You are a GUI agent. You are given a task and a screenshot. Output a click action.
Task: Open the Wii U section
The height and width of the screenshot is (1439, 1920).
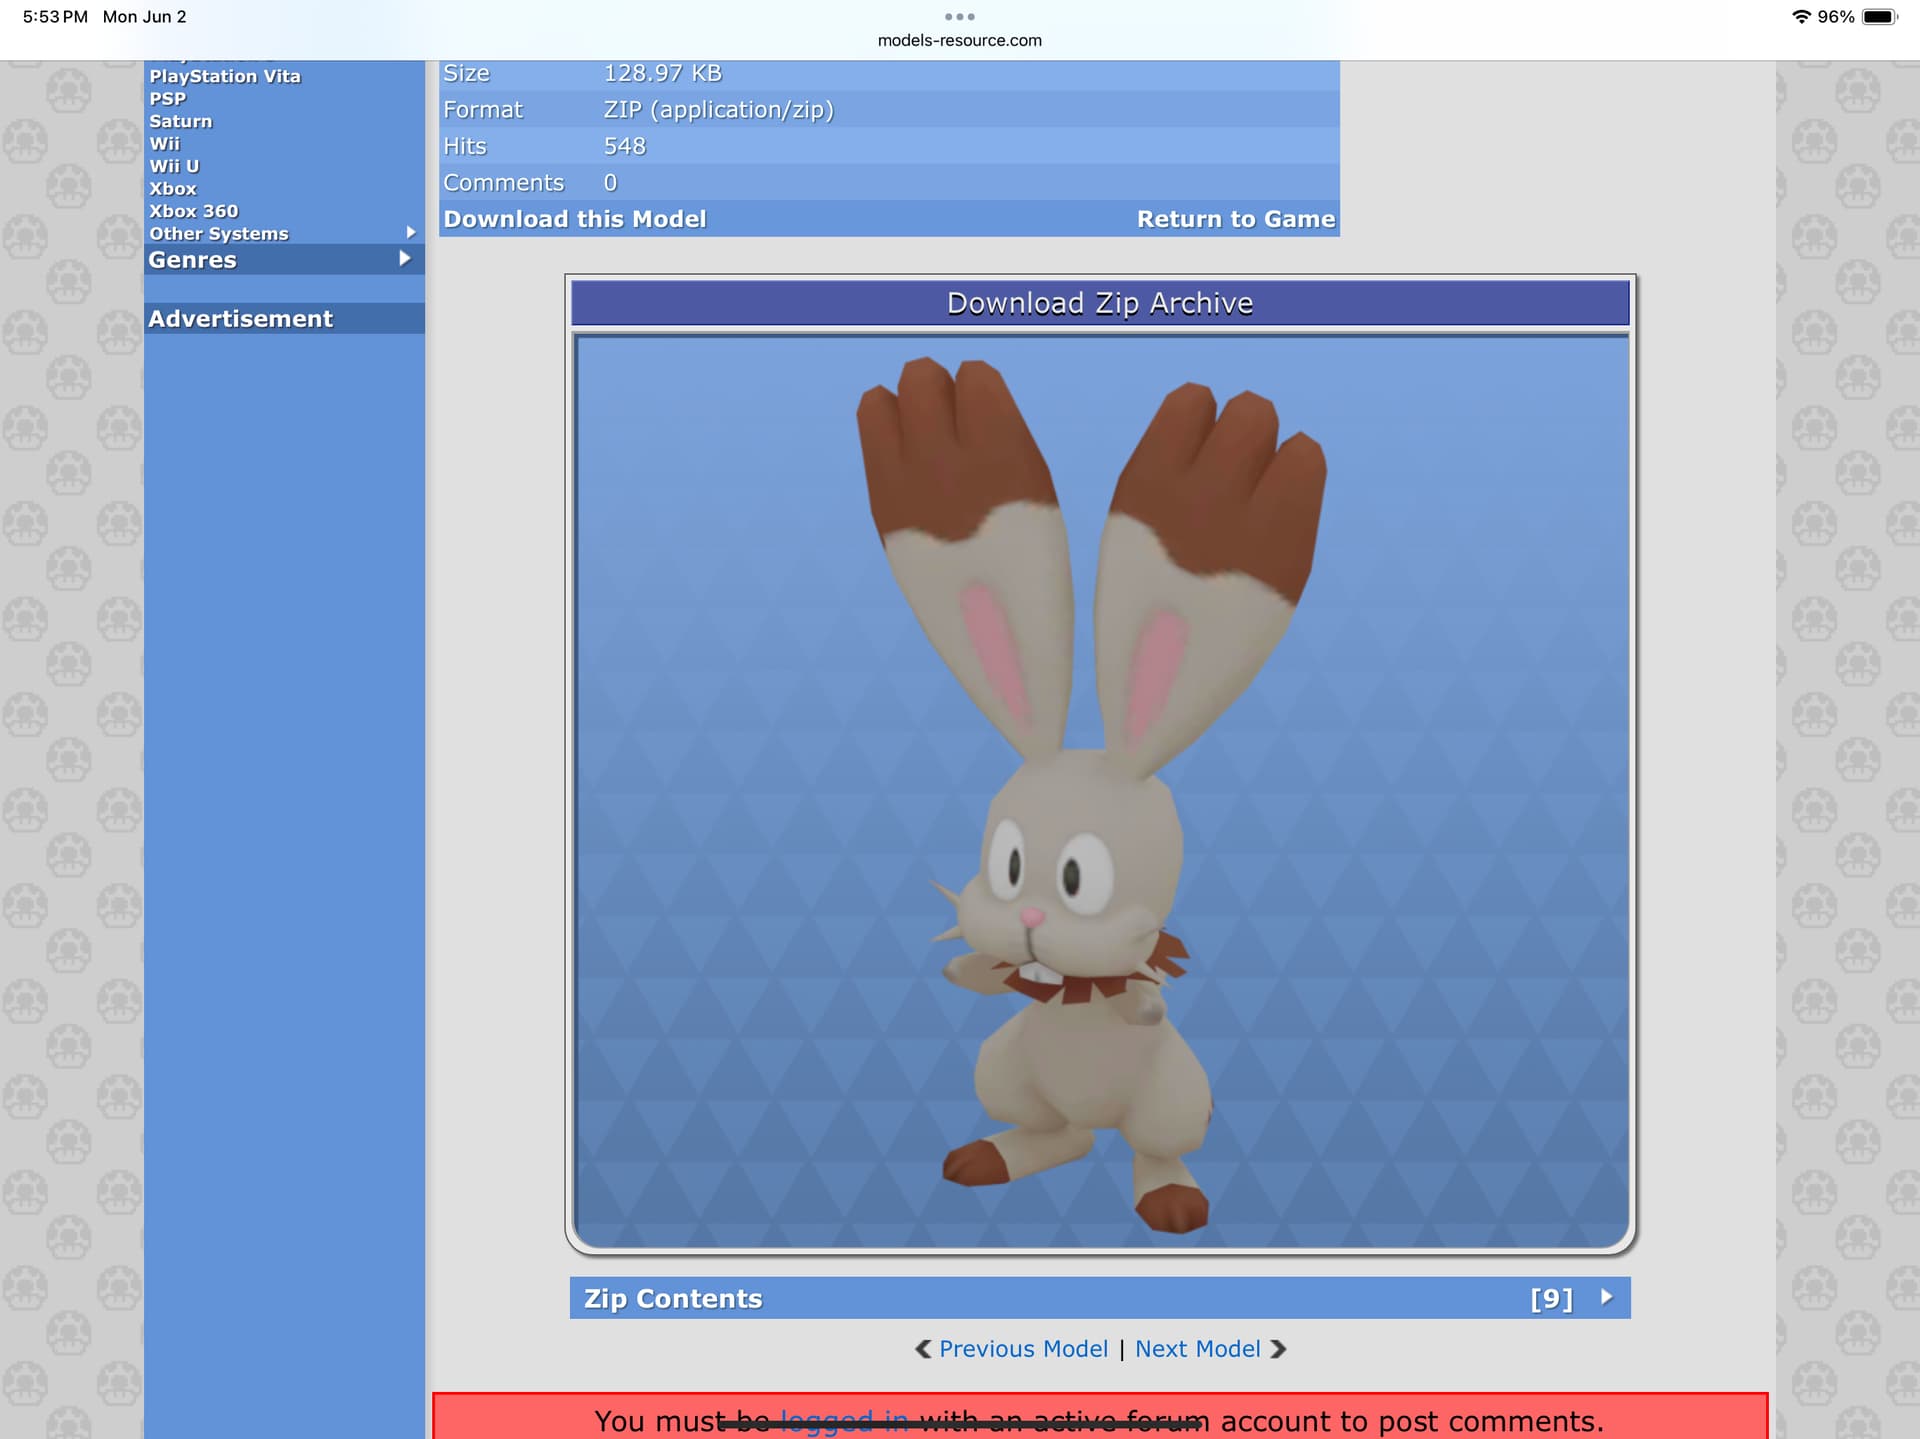point(174,166)
